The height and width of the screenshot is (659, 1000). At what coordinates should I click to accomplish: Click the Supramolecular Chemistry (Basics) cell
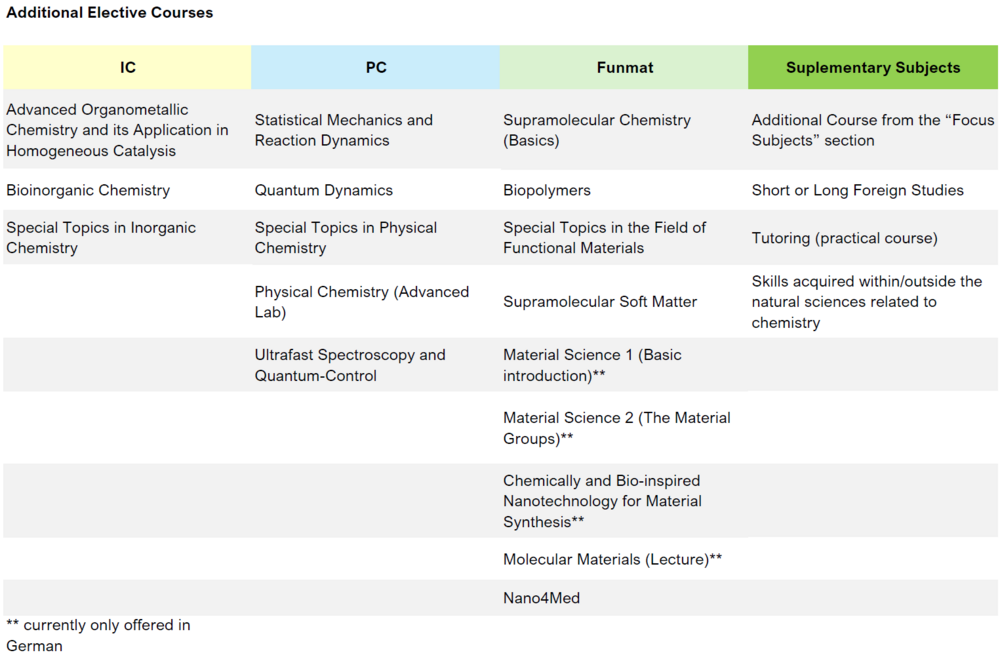click(596, 130)
